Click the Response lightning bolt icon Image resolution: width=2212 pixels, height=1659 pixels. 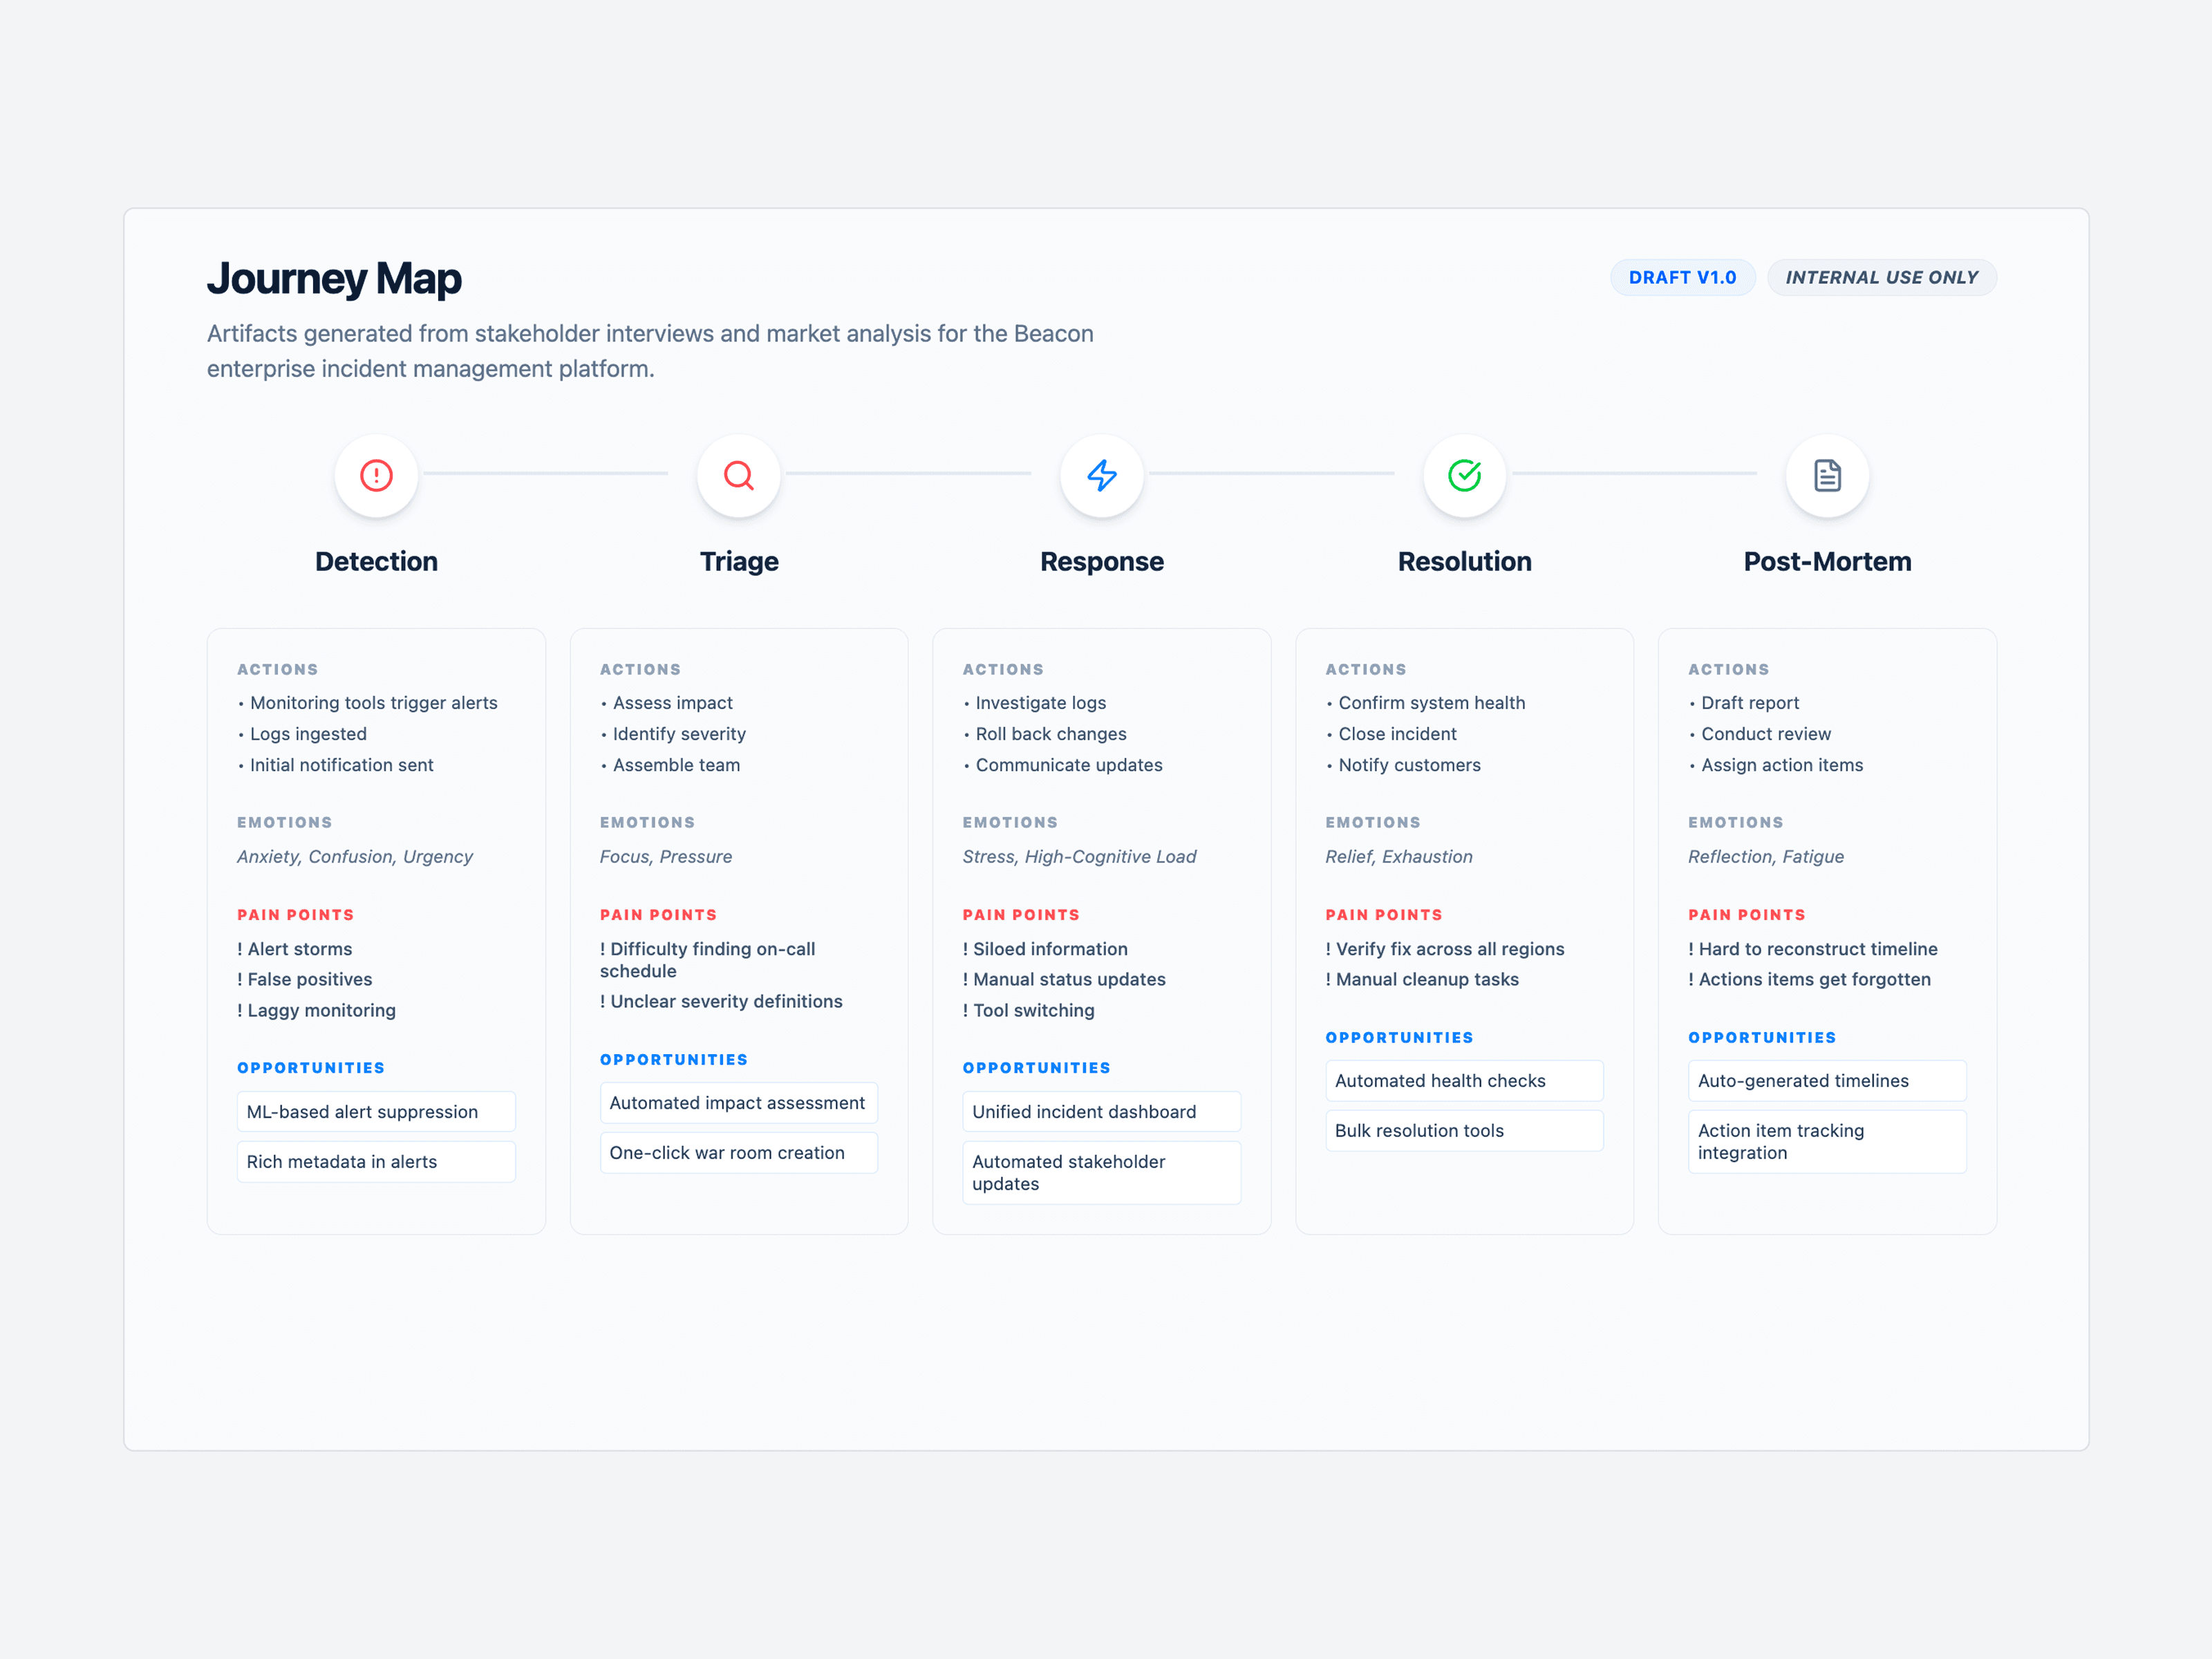tap(1101, 475)
